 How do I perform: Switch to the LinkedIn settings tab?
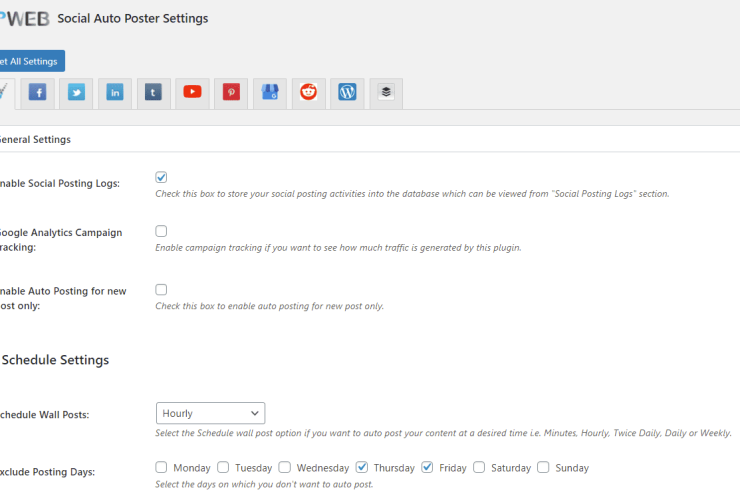tap(115, 93)
